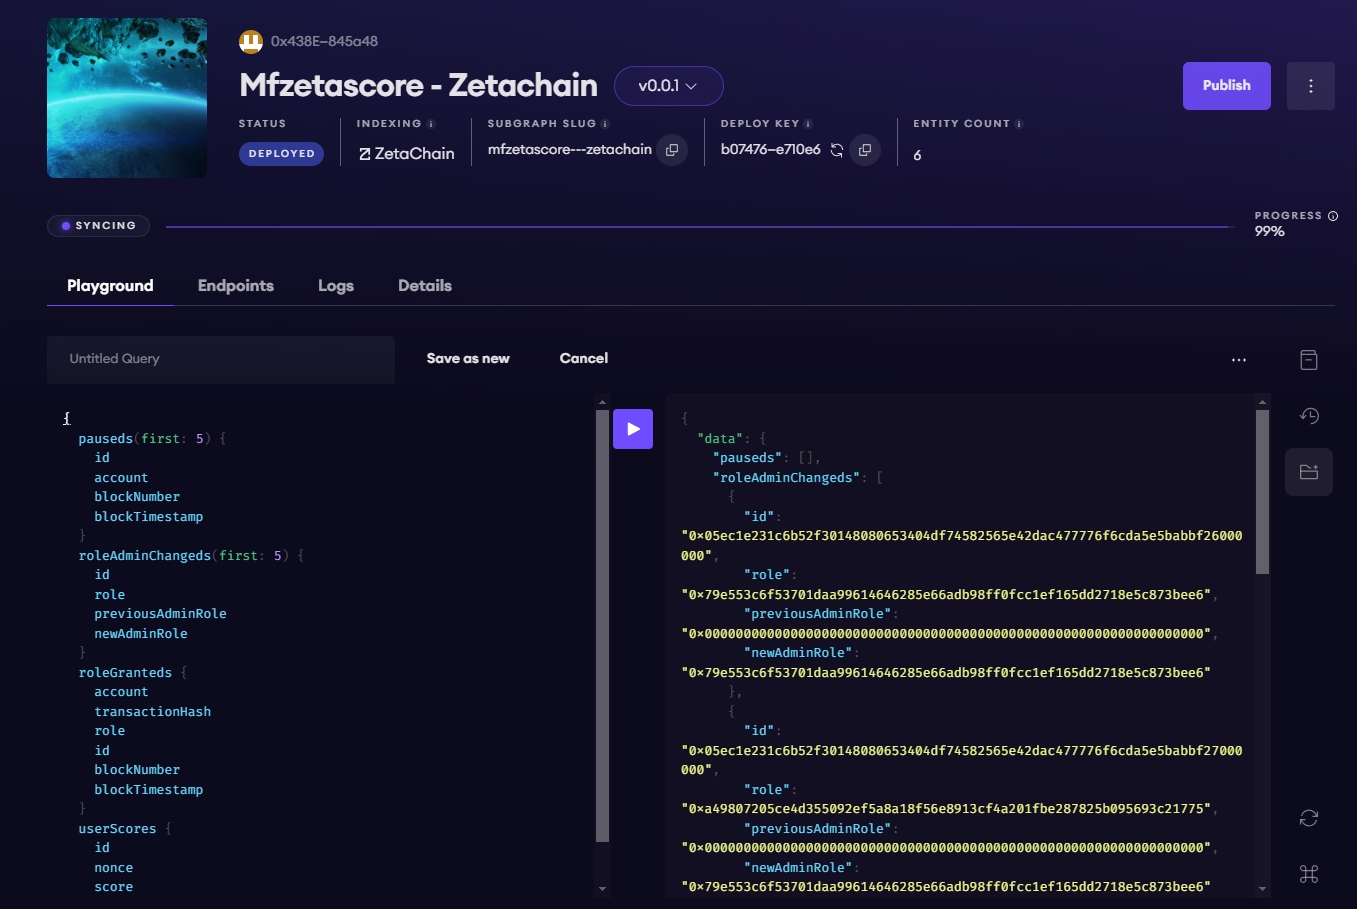Open the saved queries archive icon
Viewport: 1357px width, 909px height.
click(x=1309, y=360)
